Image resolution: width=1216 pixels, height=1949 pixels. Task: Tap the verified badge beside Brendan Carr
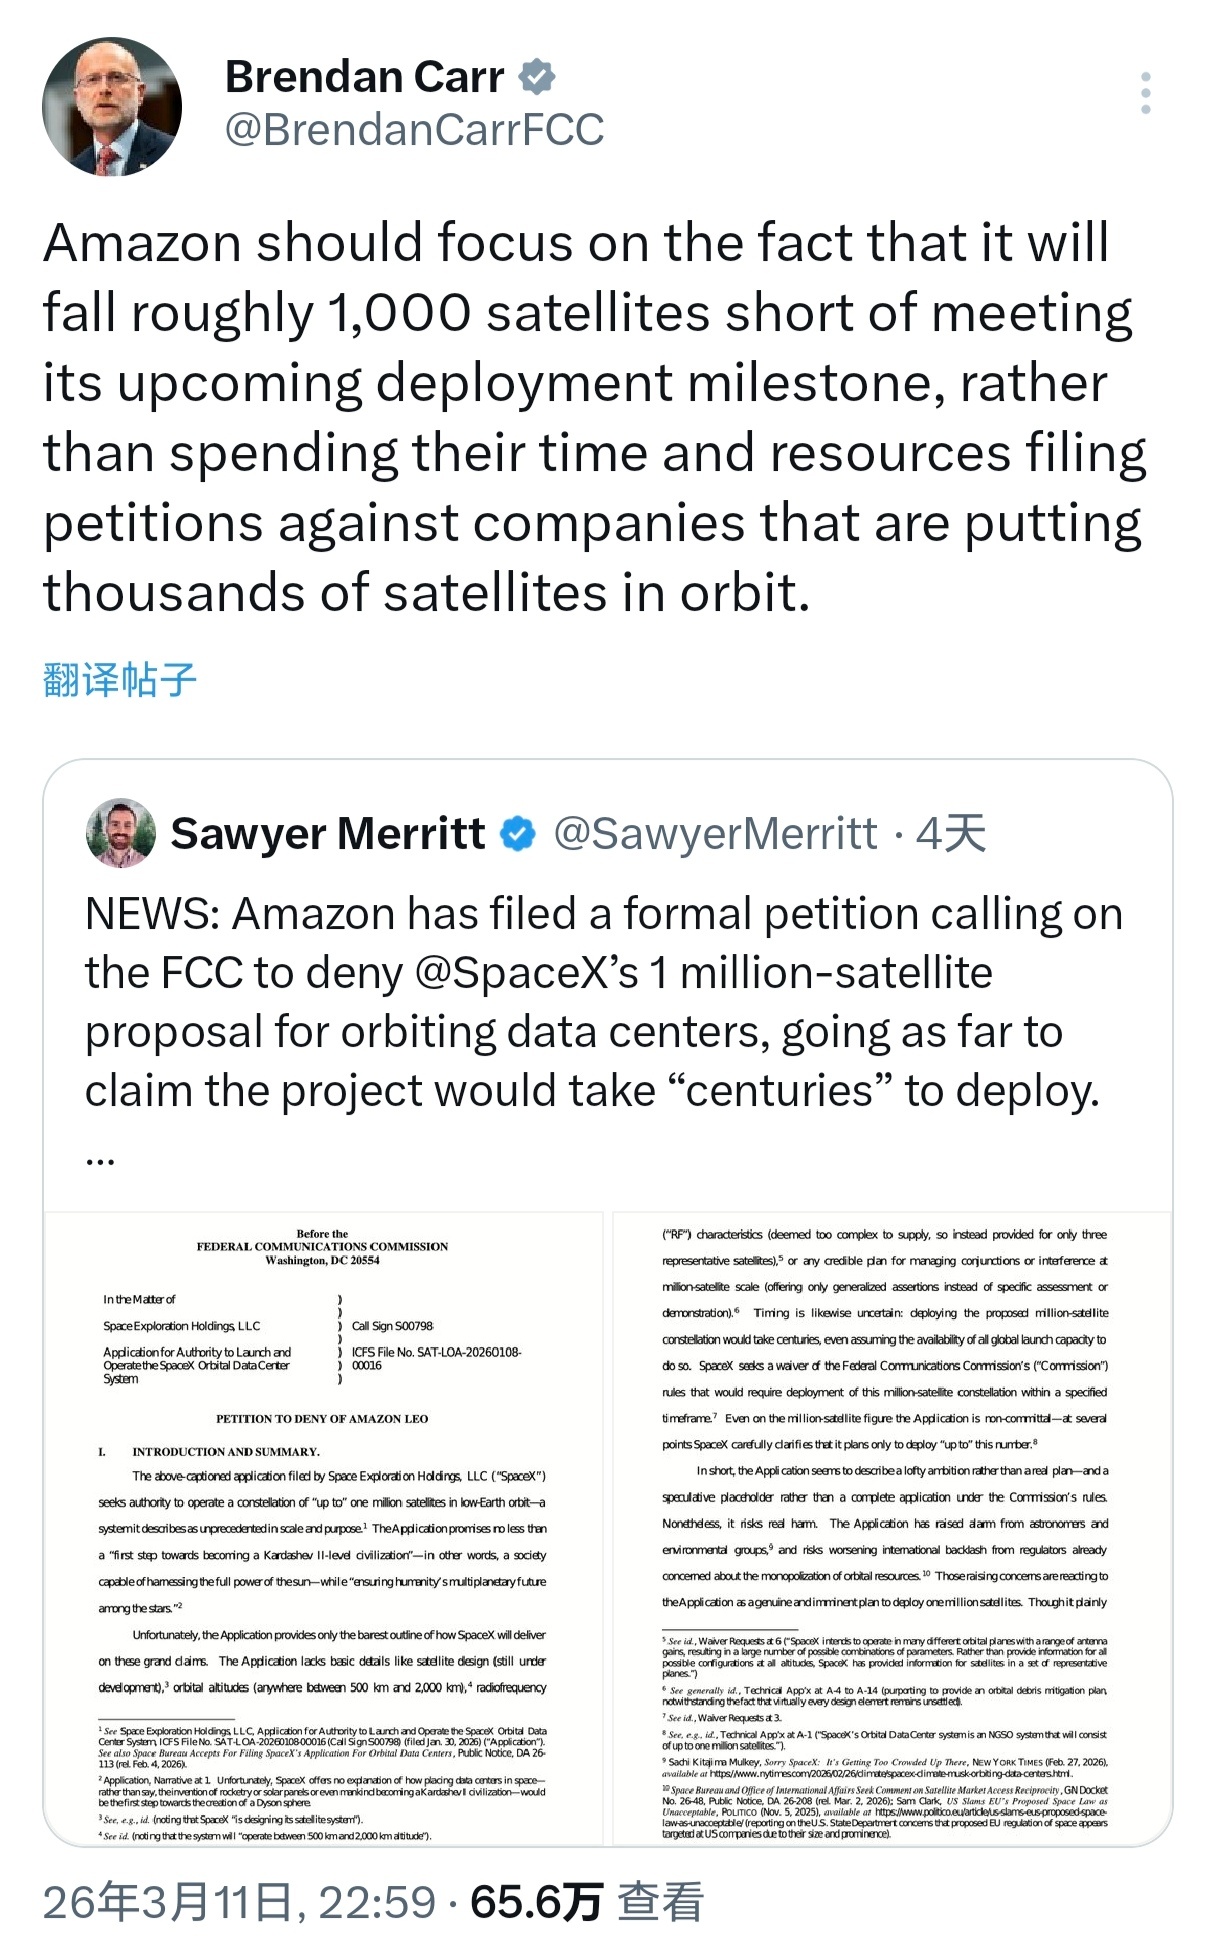pyautogui.click(x=537, y=77)
